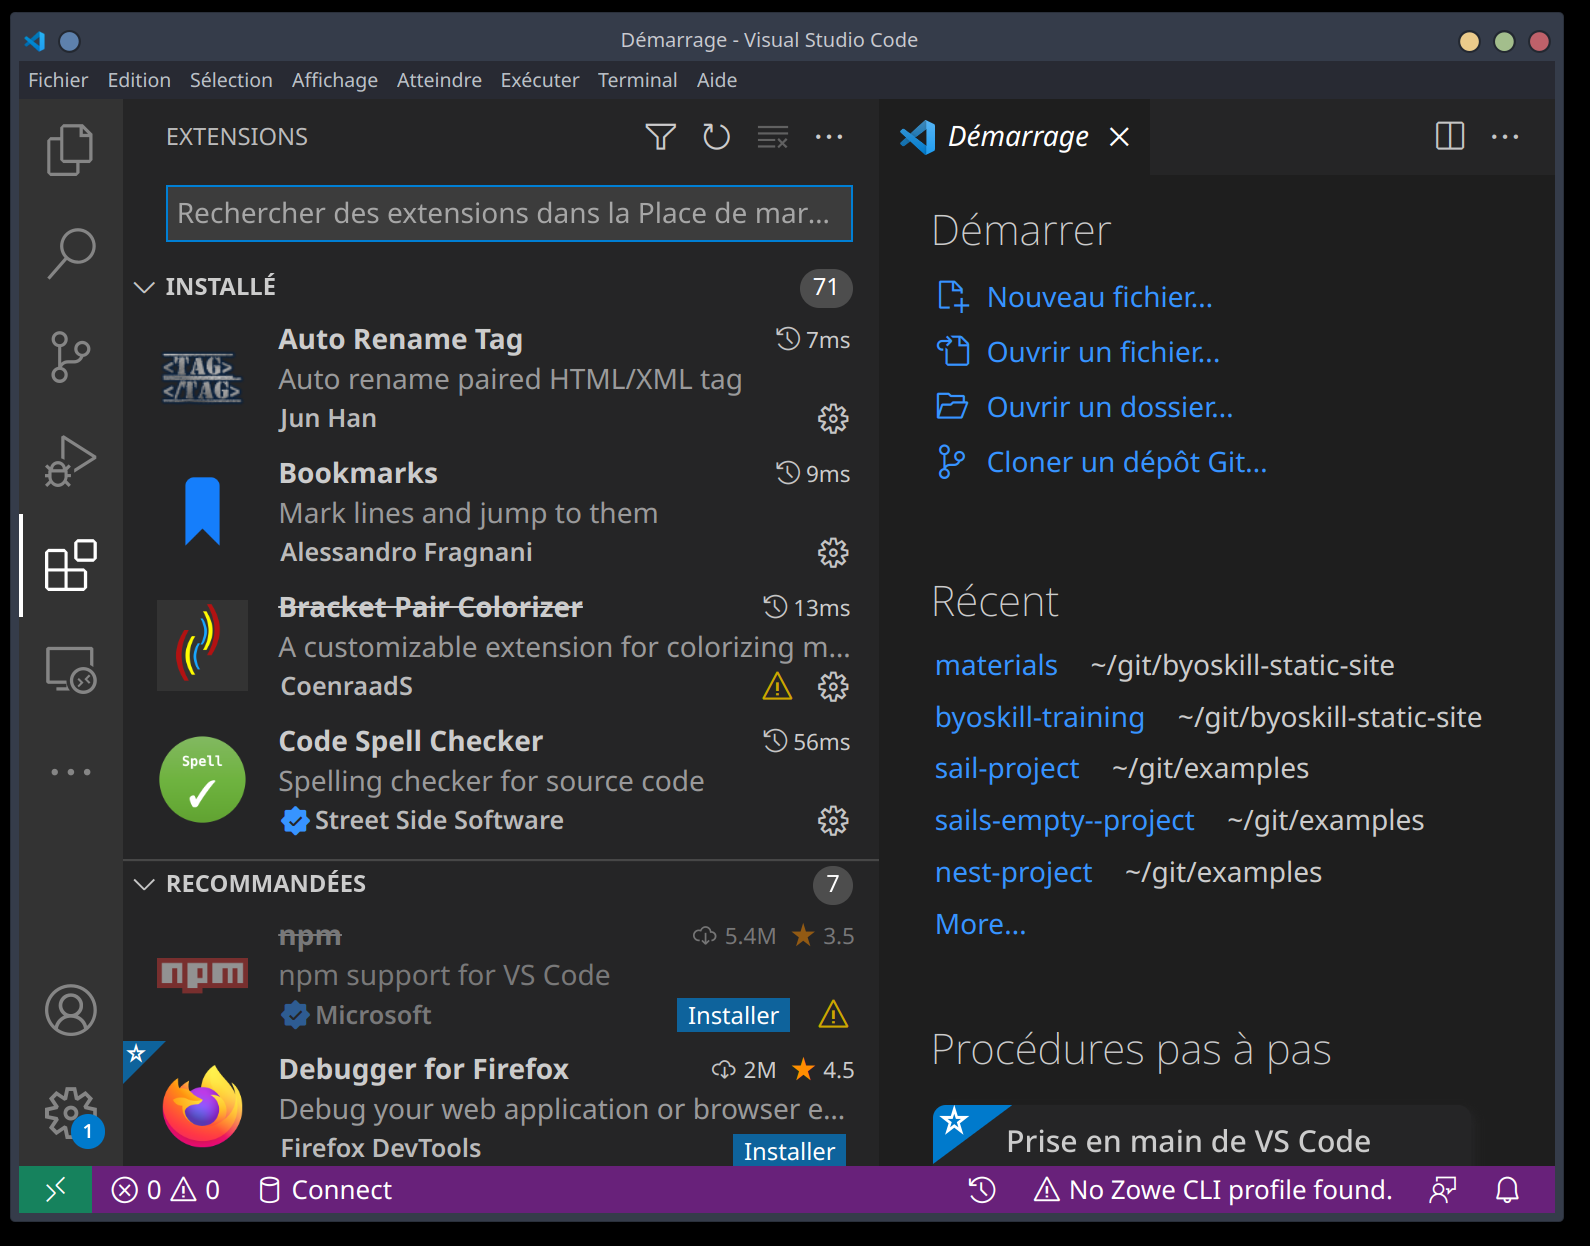Click Nouveau fichier link
Screen dimensions: 1590x1246
pos(1099,297)
